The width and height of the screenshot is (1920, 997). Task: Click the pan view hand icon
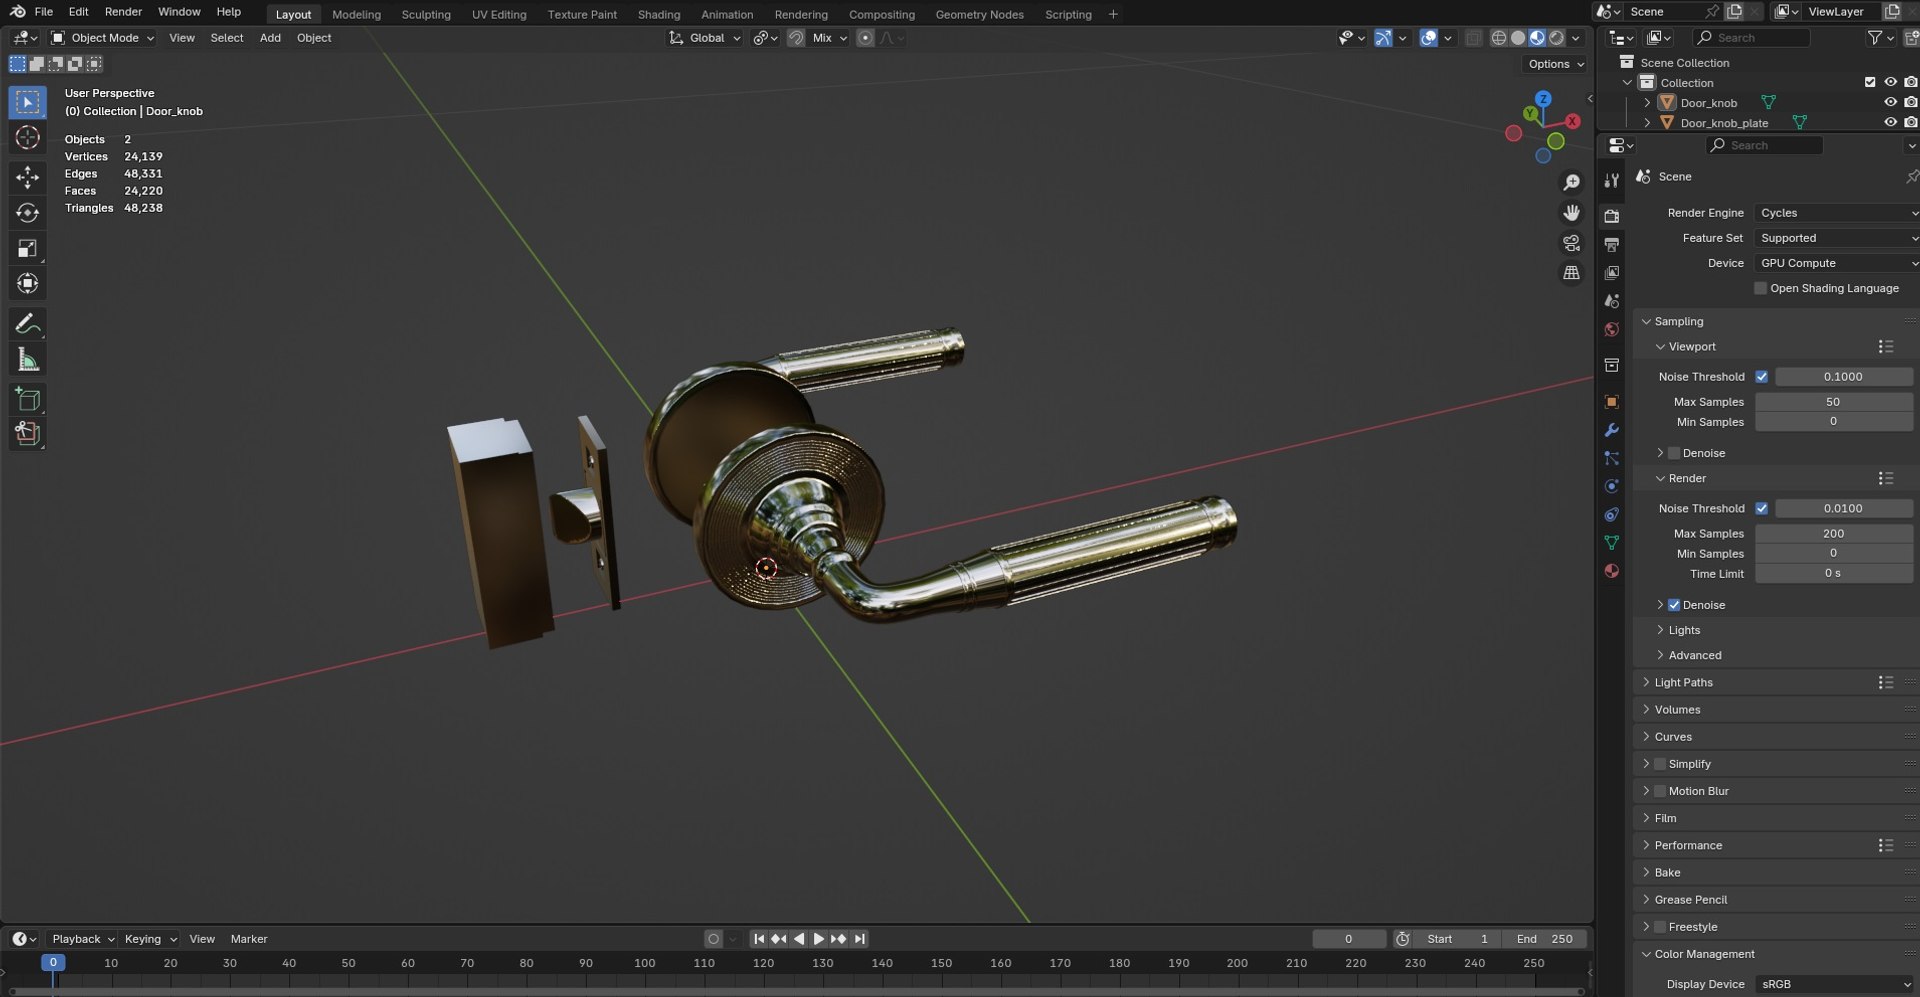coord(1572,212)
